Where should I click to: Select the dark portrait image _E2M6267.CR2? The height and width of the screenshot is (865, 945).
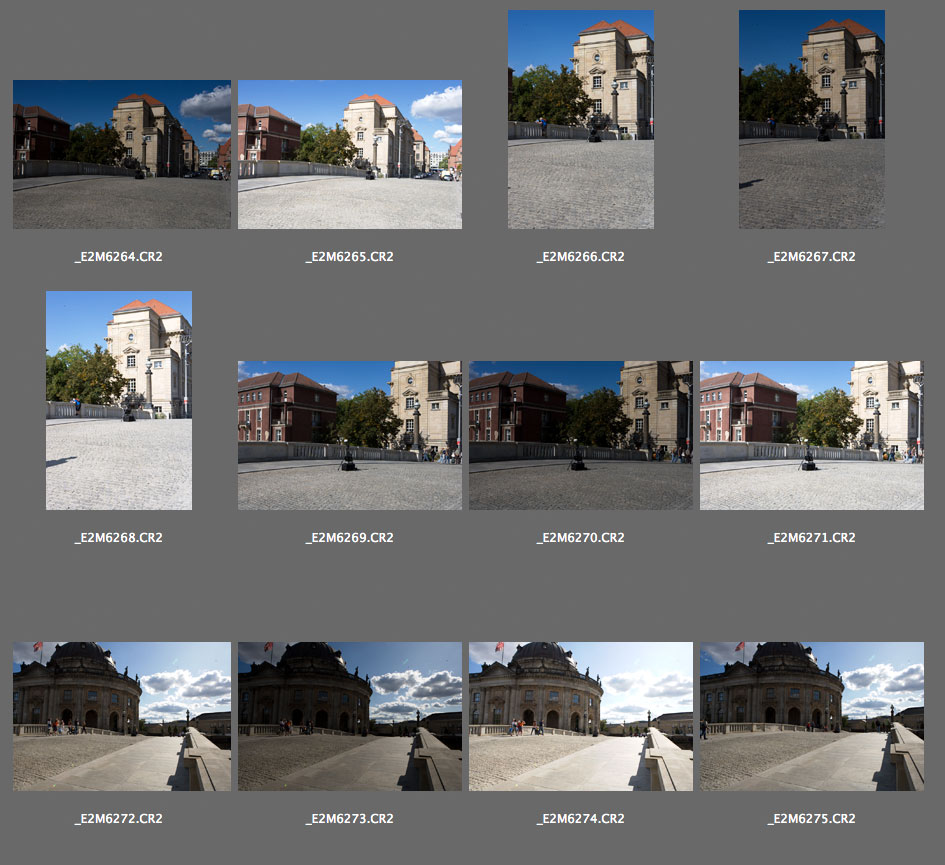pos(812,120)
